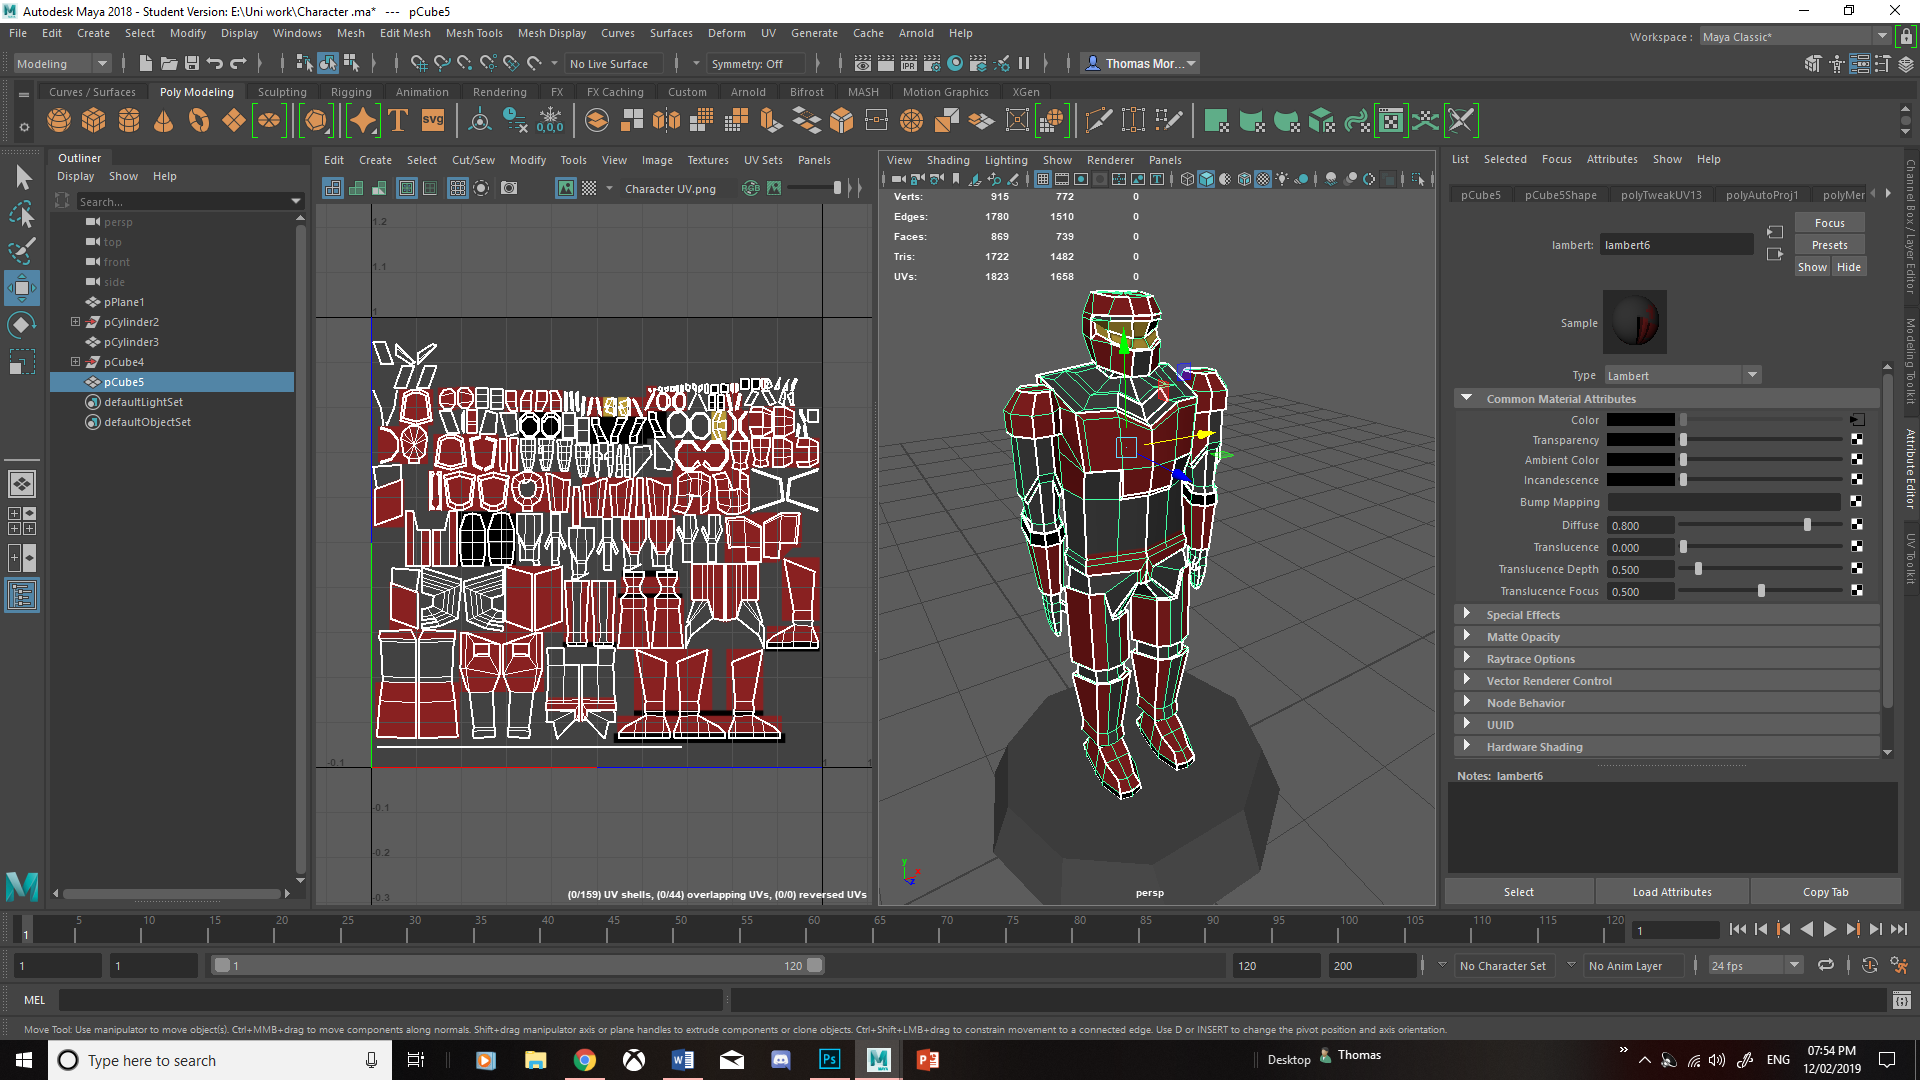The image size is (1920, 1080).
Task: Take a UV snapshot with camera icon
Action: tap(509, 188)
